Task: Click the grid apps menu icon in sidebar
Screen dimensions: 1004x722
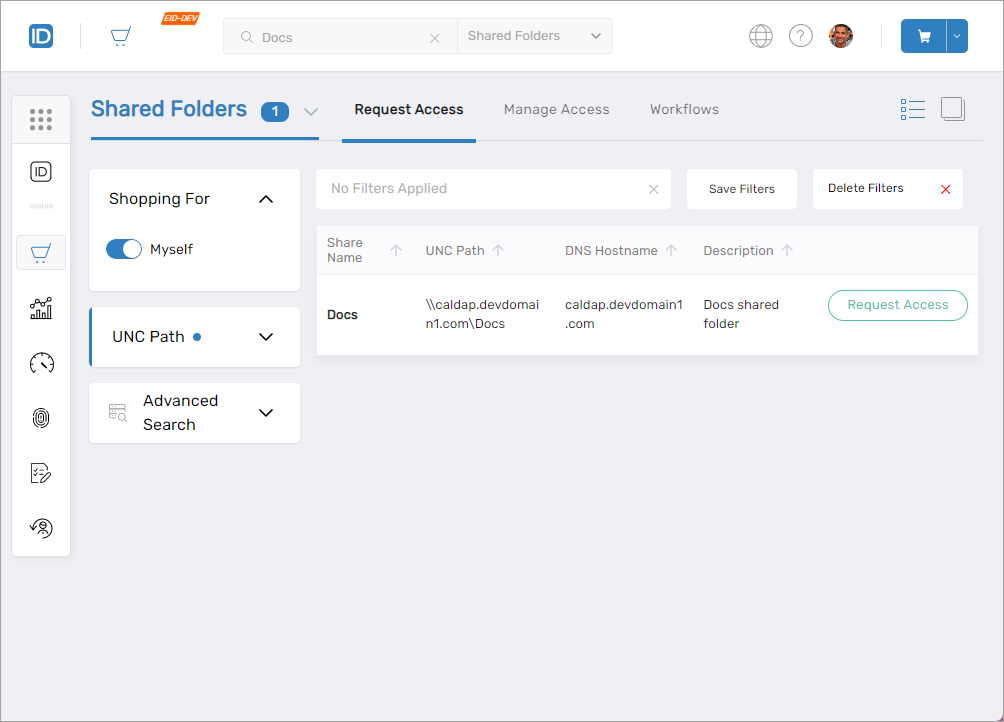Action: tap(41, 120)
